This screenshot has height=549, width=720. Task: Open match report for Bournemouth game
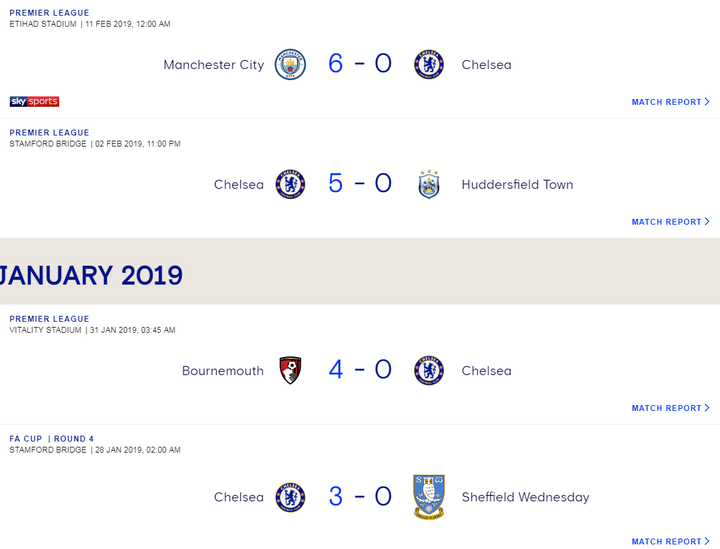coord(670,408)
